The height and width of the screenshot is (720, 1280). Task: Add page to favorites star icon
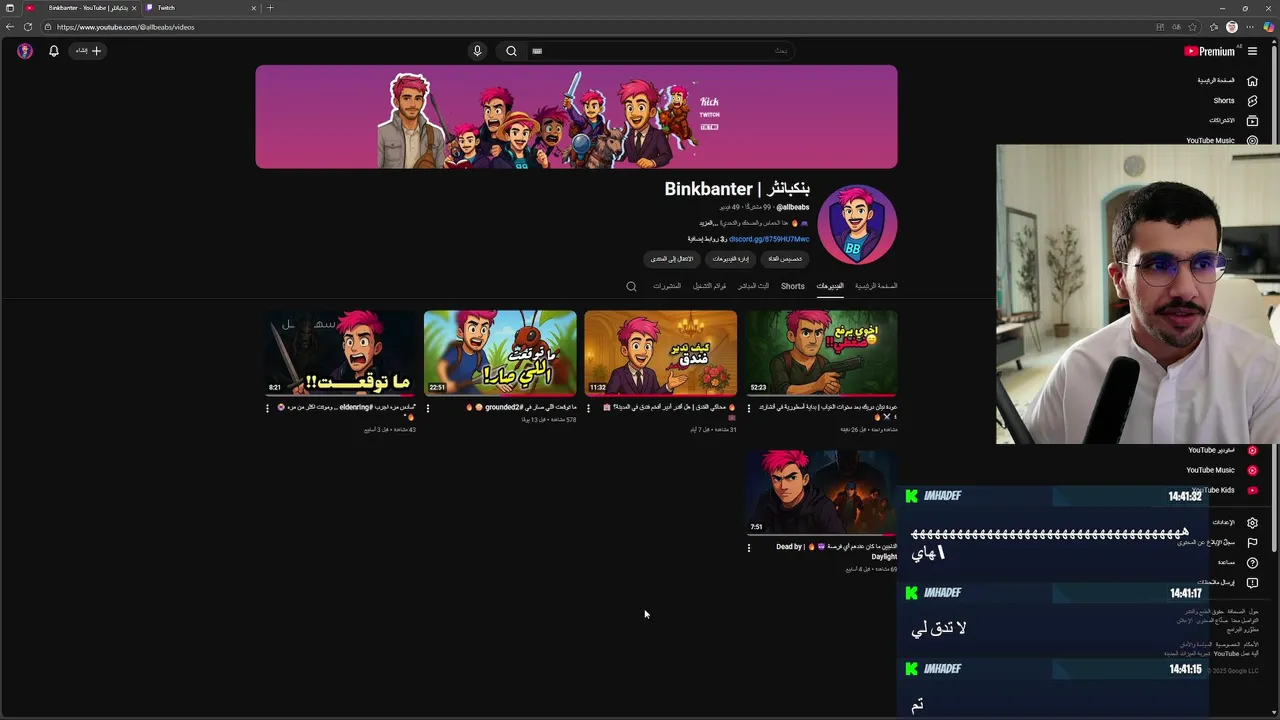point(1192,27)
